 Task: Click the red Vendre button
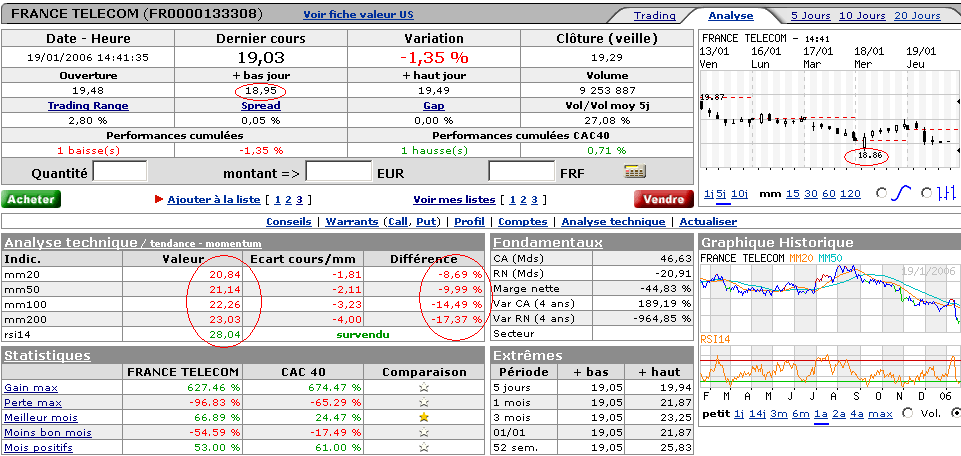664,199
